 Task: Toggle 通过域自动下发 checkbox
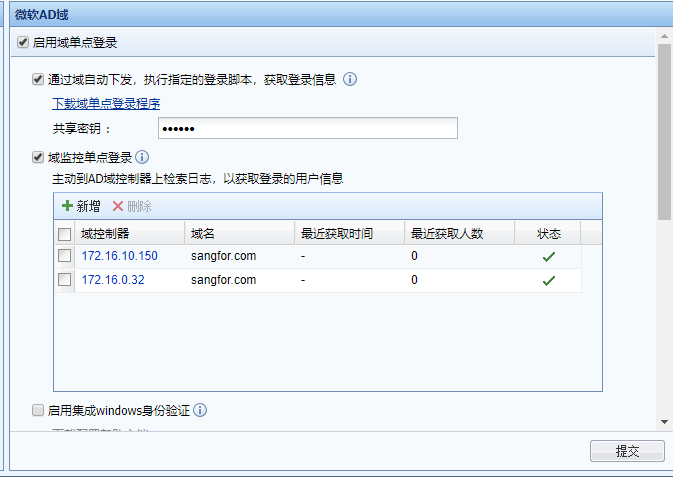38,79
